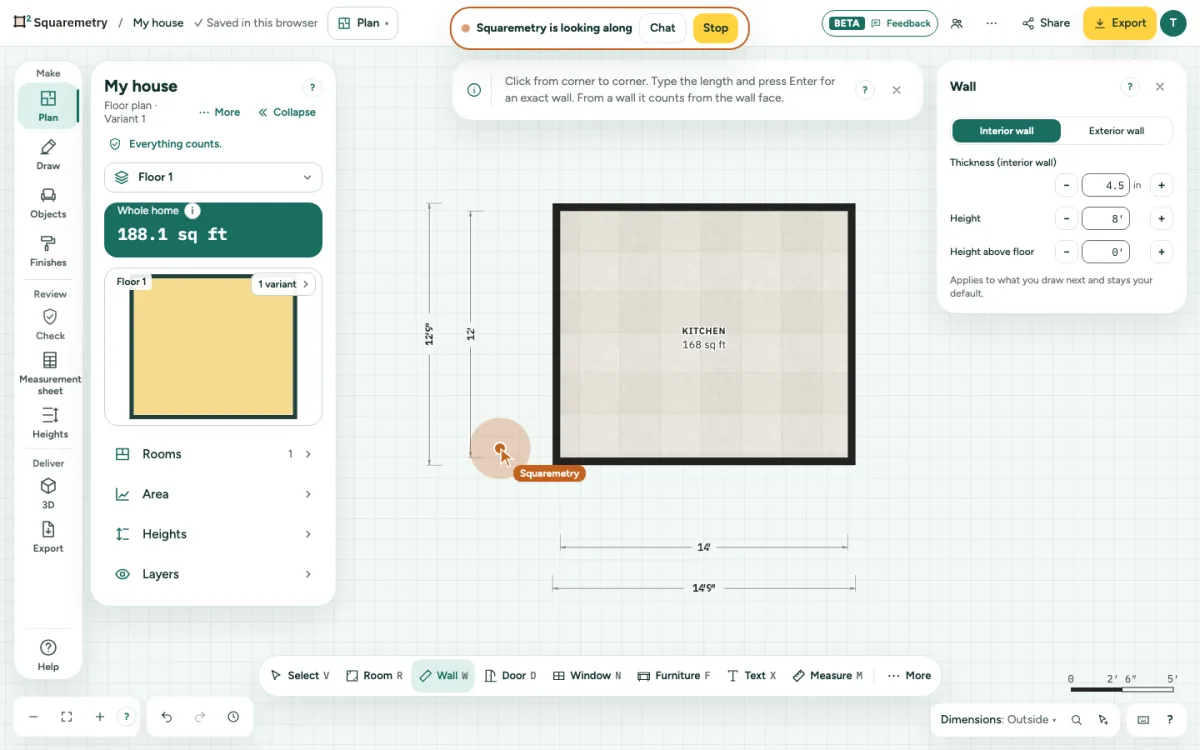
Task: Open the More menu under My house
Action: coord(220,112)
